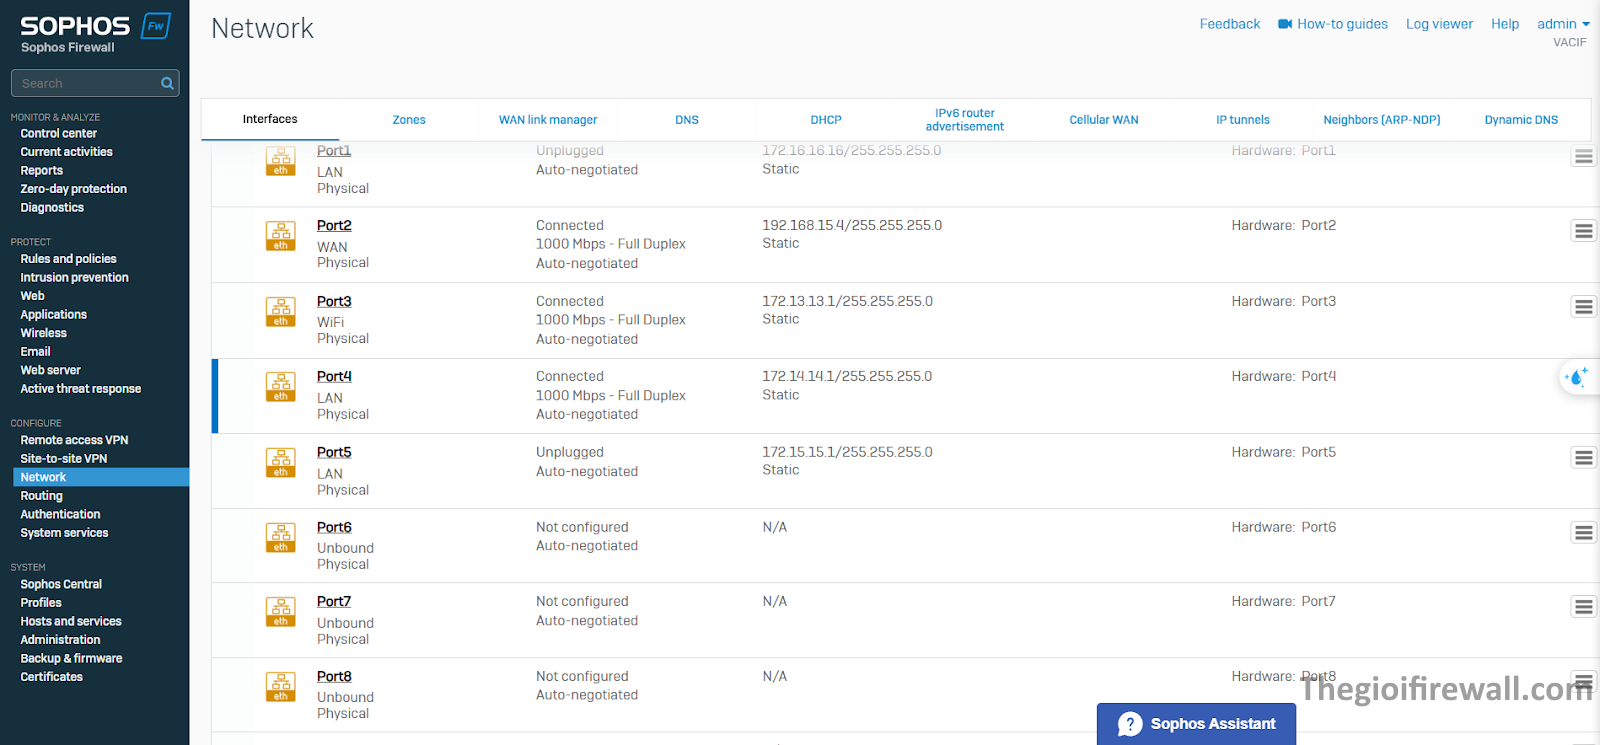This screenshot has height=745, width=1600.
Task: Open the Log viewer link
Action: click(1439, 24)
